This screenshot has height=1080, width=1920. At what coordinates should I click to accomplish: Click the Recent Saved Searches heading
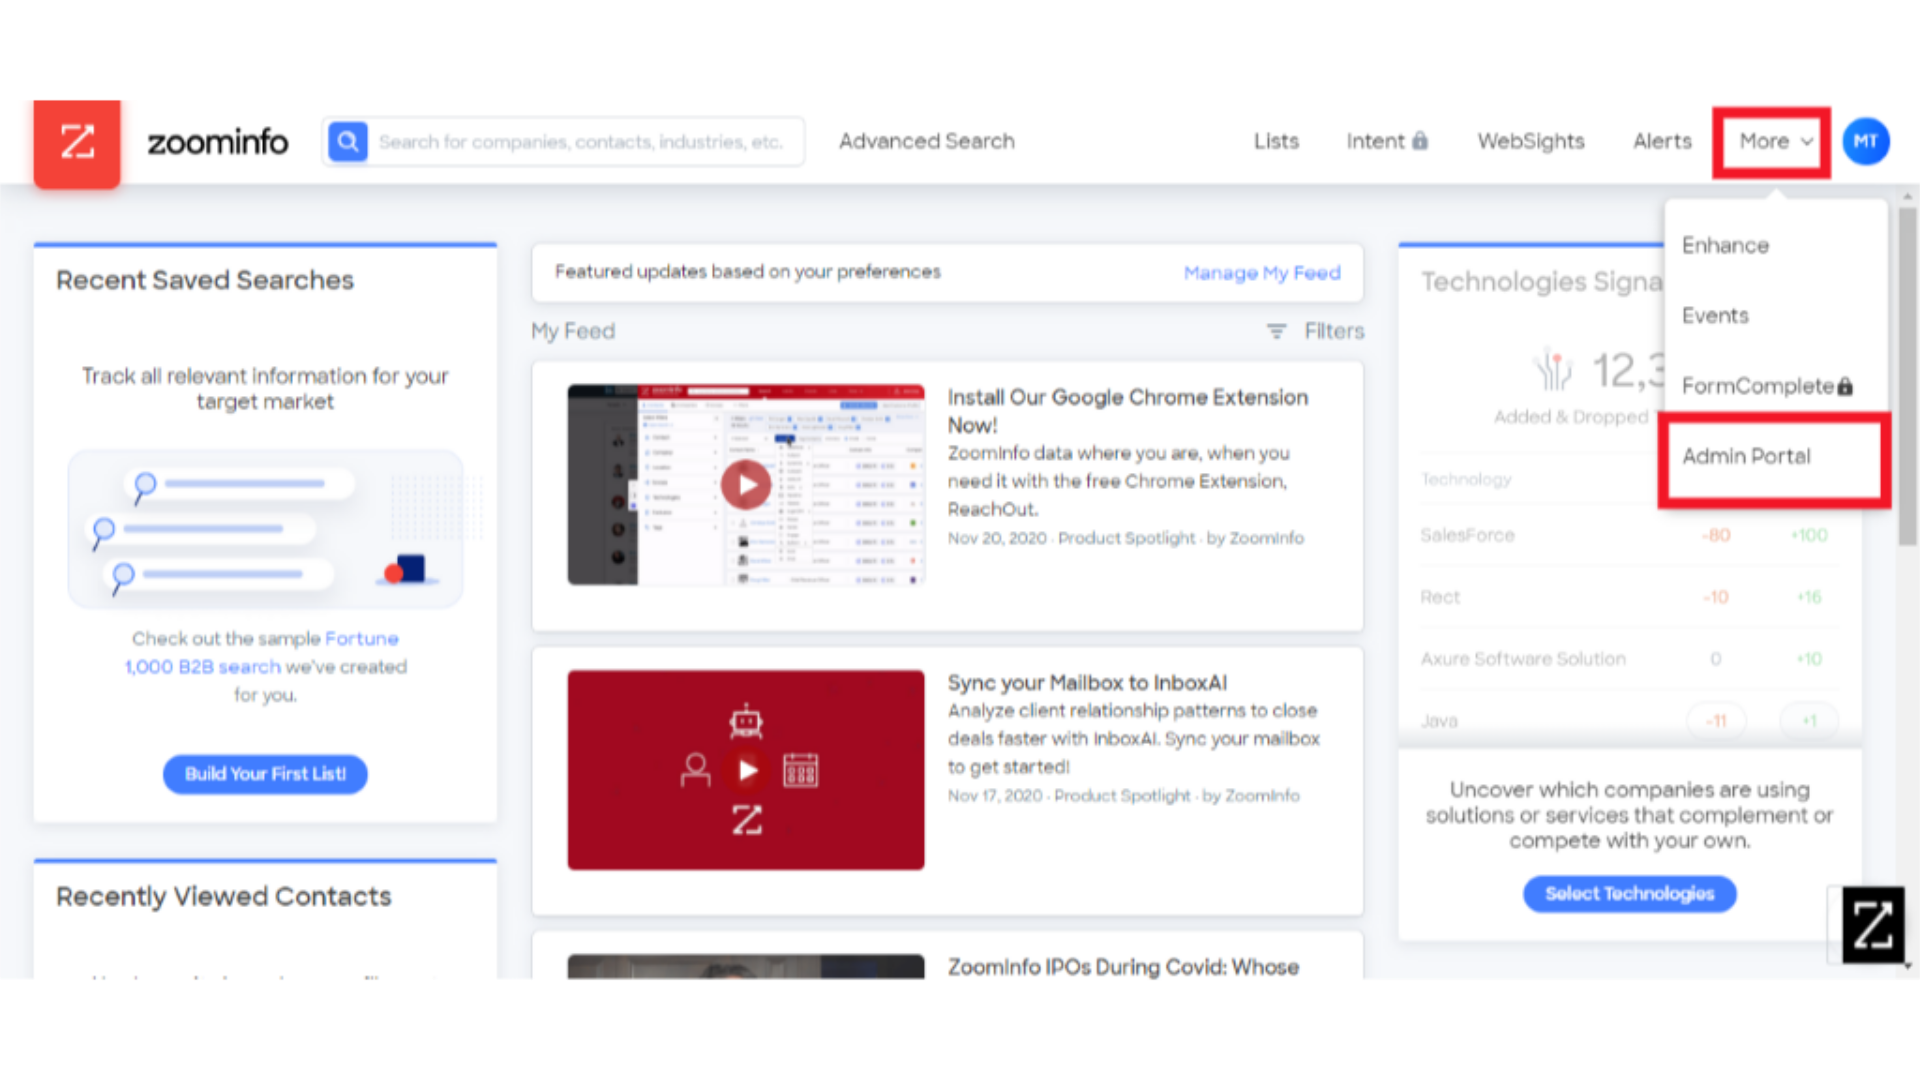pyautogui.click(x=205, y=281)
